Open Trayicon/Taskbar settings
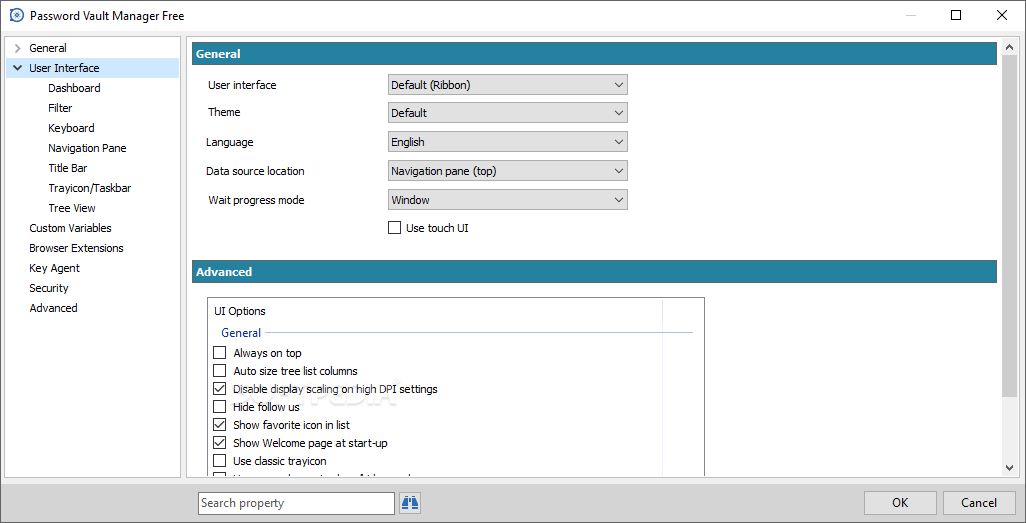 (x=90, y=188)
